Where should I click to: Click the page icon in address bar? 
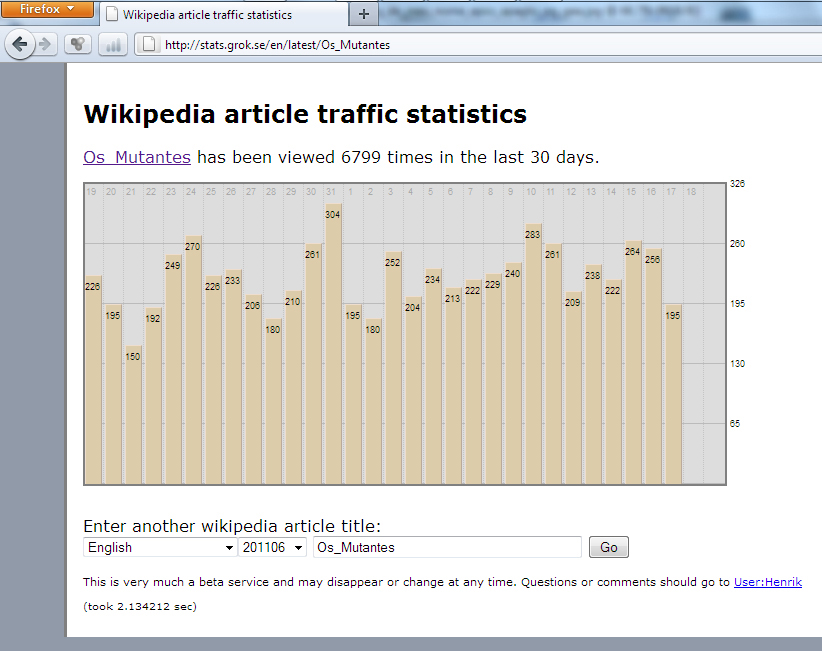pyautogui.click(x=148, y=44)
